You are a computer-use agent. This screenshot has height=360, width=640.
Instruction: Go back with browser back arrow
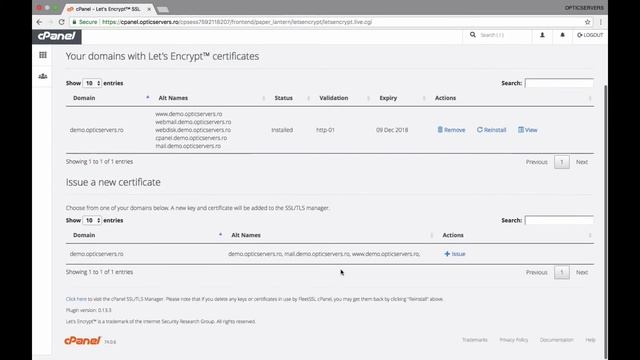coord(39,22)
